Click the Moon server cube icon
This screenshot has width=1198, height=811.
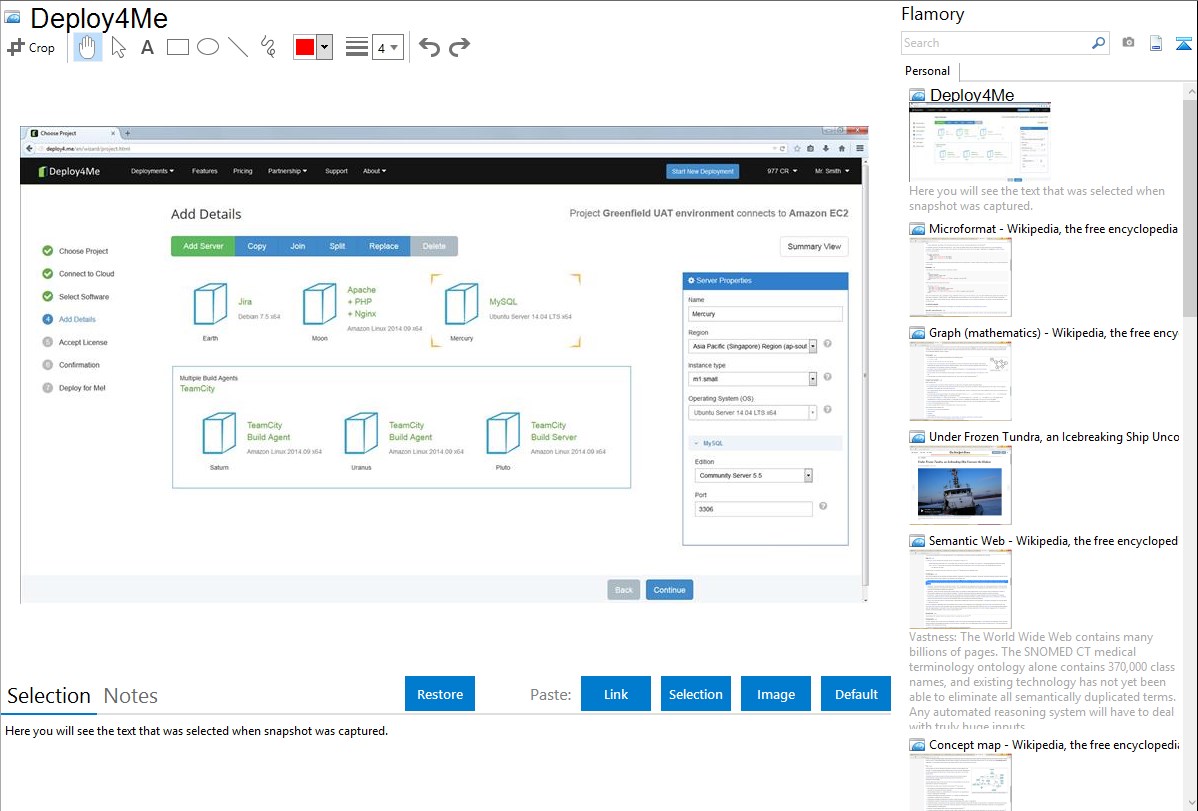click(x=319, y=304)
